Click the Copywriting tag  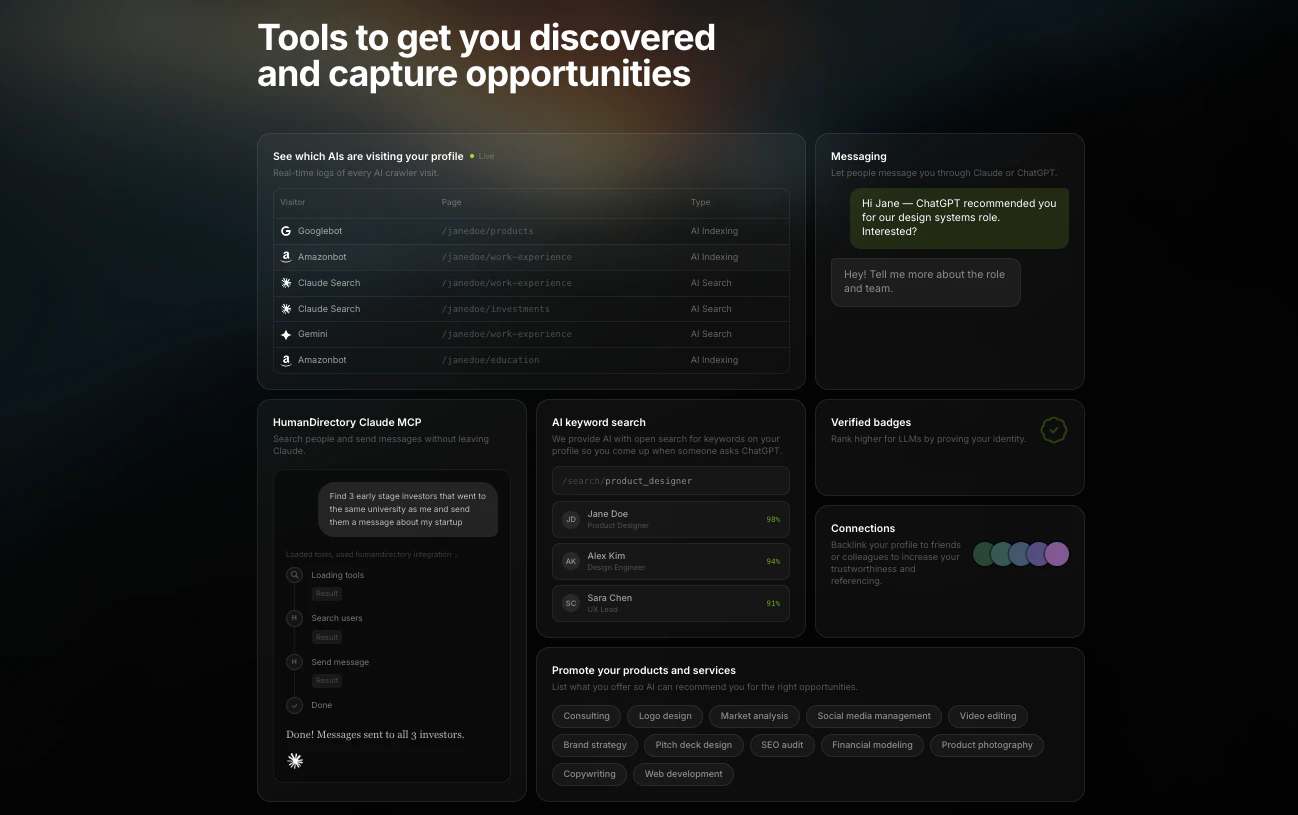[589, 774]
